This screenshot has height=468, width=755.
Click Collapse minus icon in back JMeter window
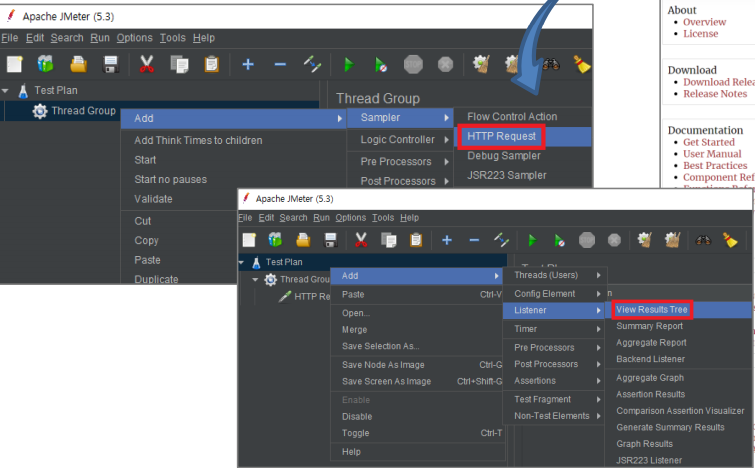(280, 65)
